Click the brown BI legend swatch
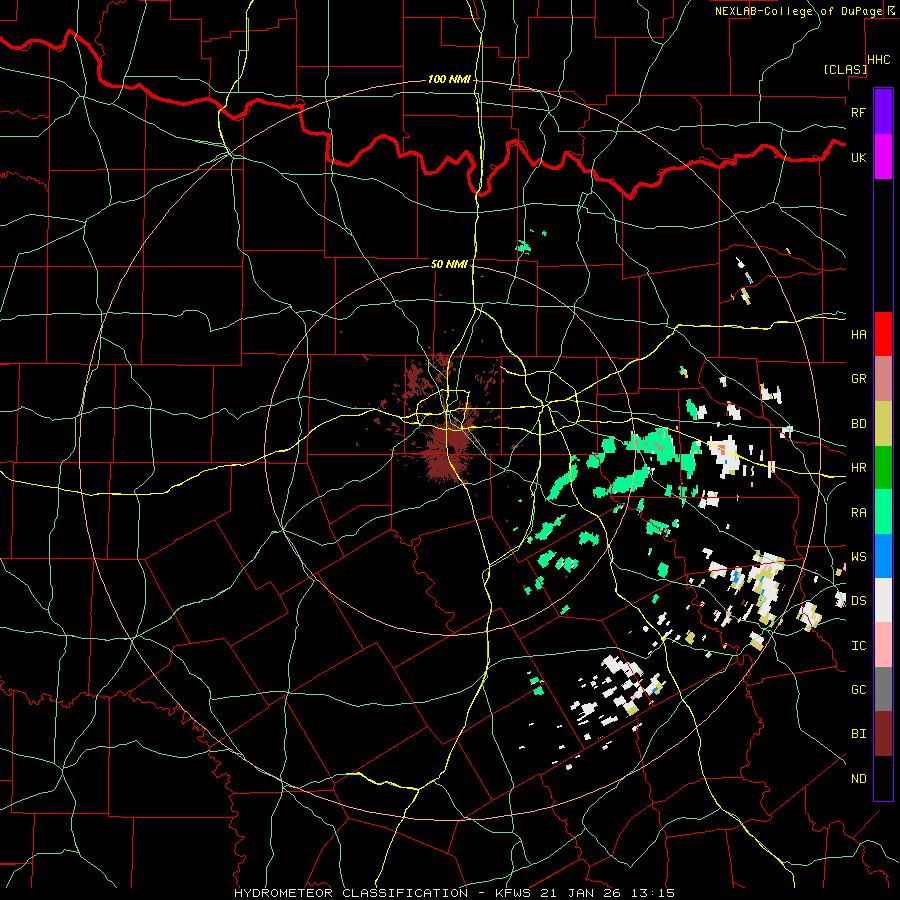 click(x=883, y=734)
